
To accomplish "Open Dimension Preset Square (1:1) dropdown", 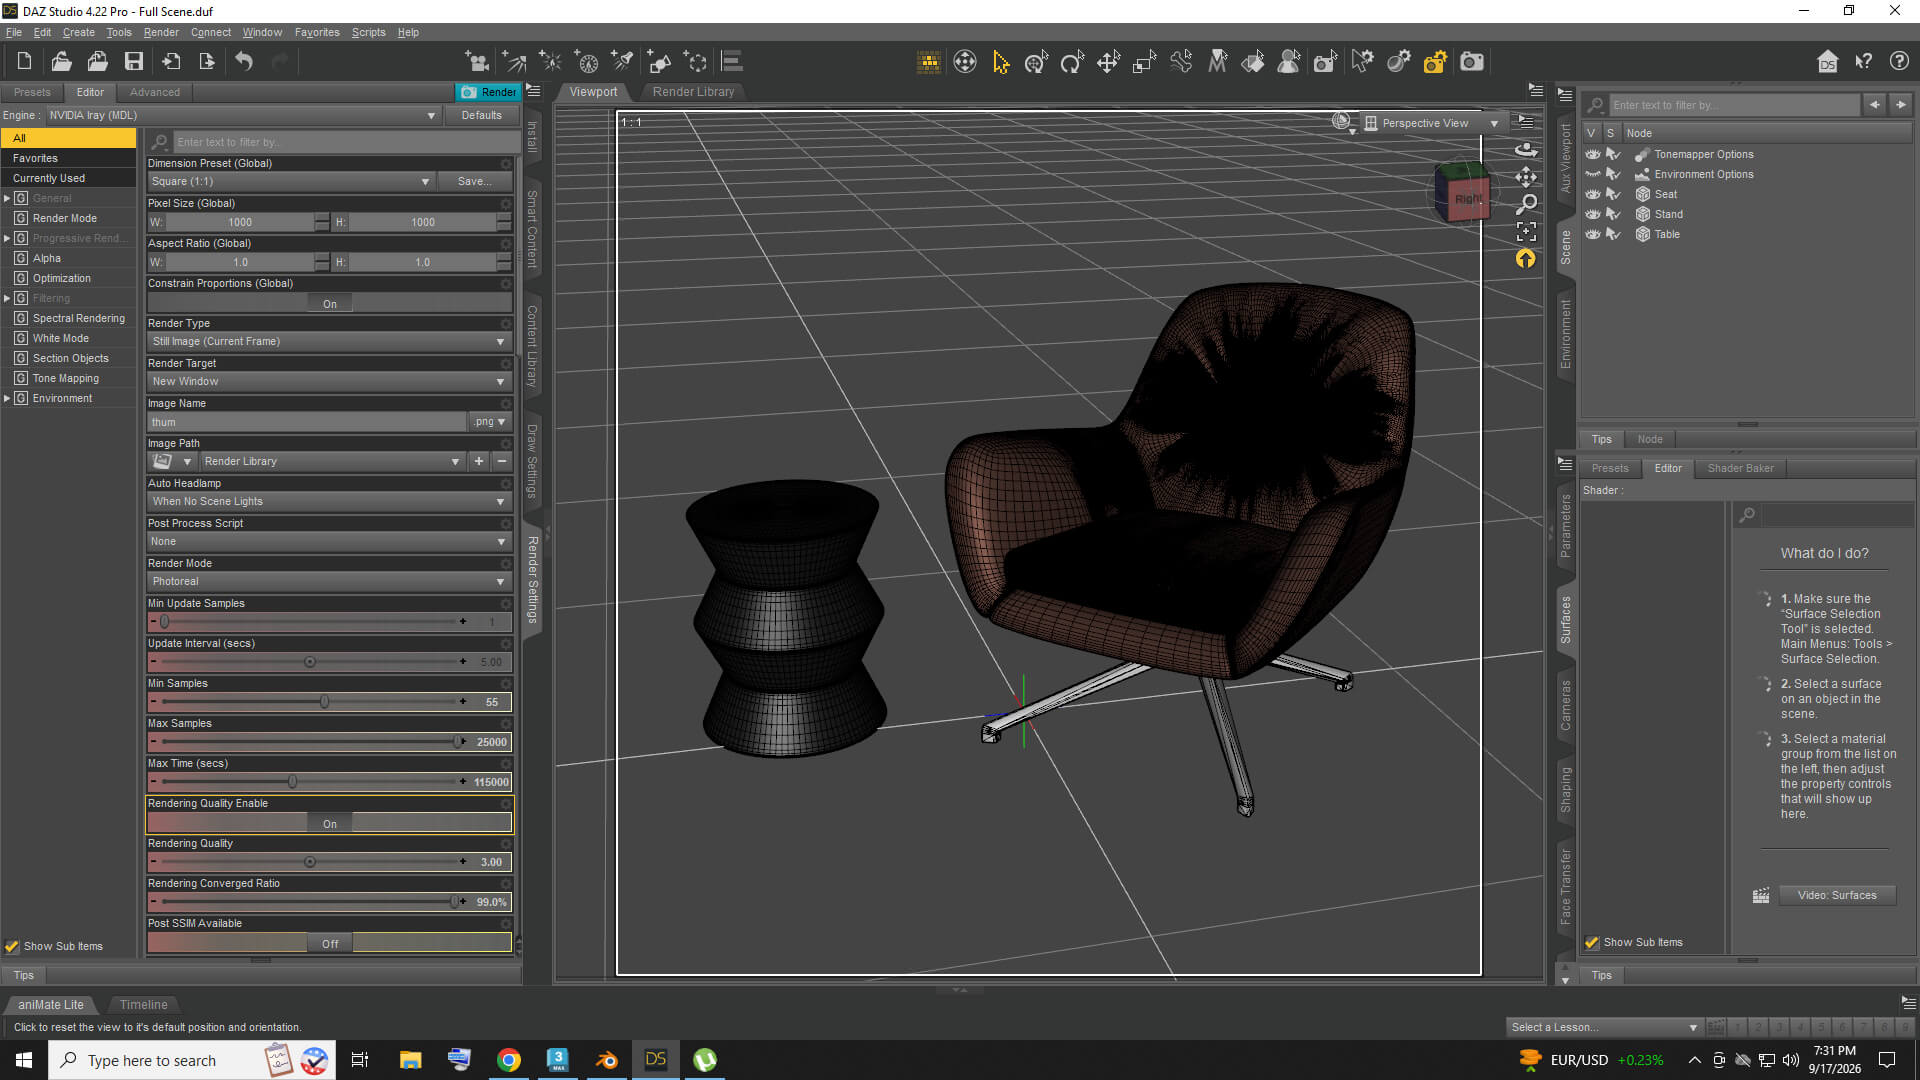I will click(x=290, y=182).
